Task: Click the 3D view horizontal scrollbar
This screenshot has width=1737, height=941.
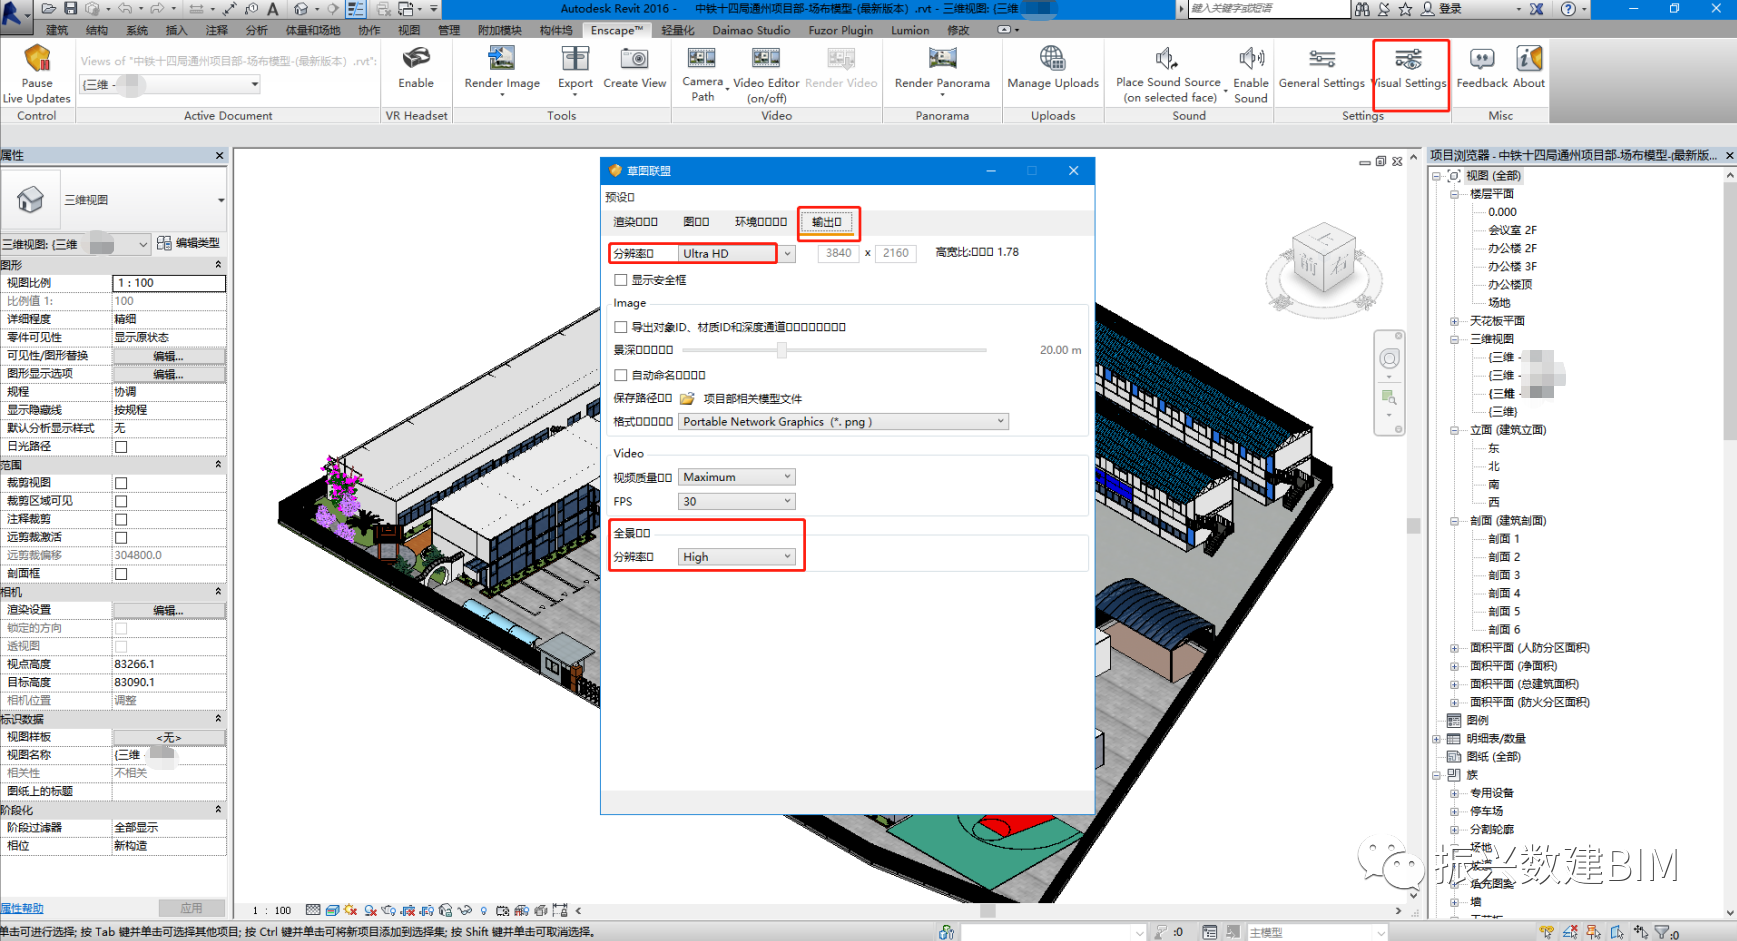Action: click(987, 911)
